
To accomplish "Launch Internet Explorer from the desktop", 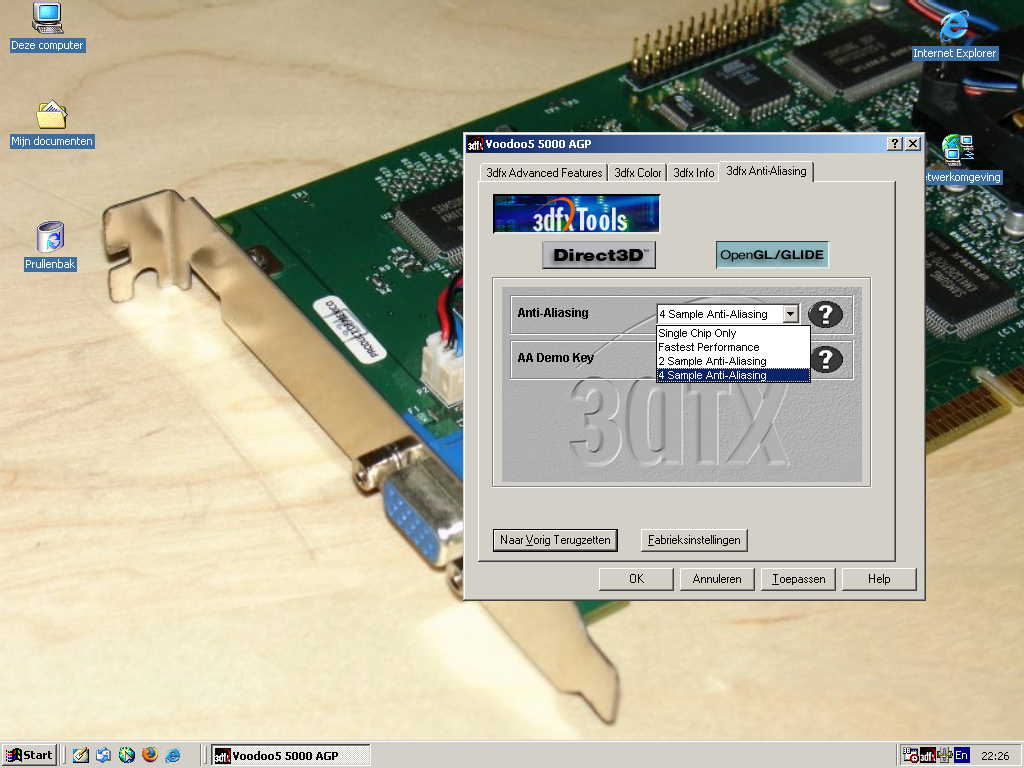I will point(954,36).
